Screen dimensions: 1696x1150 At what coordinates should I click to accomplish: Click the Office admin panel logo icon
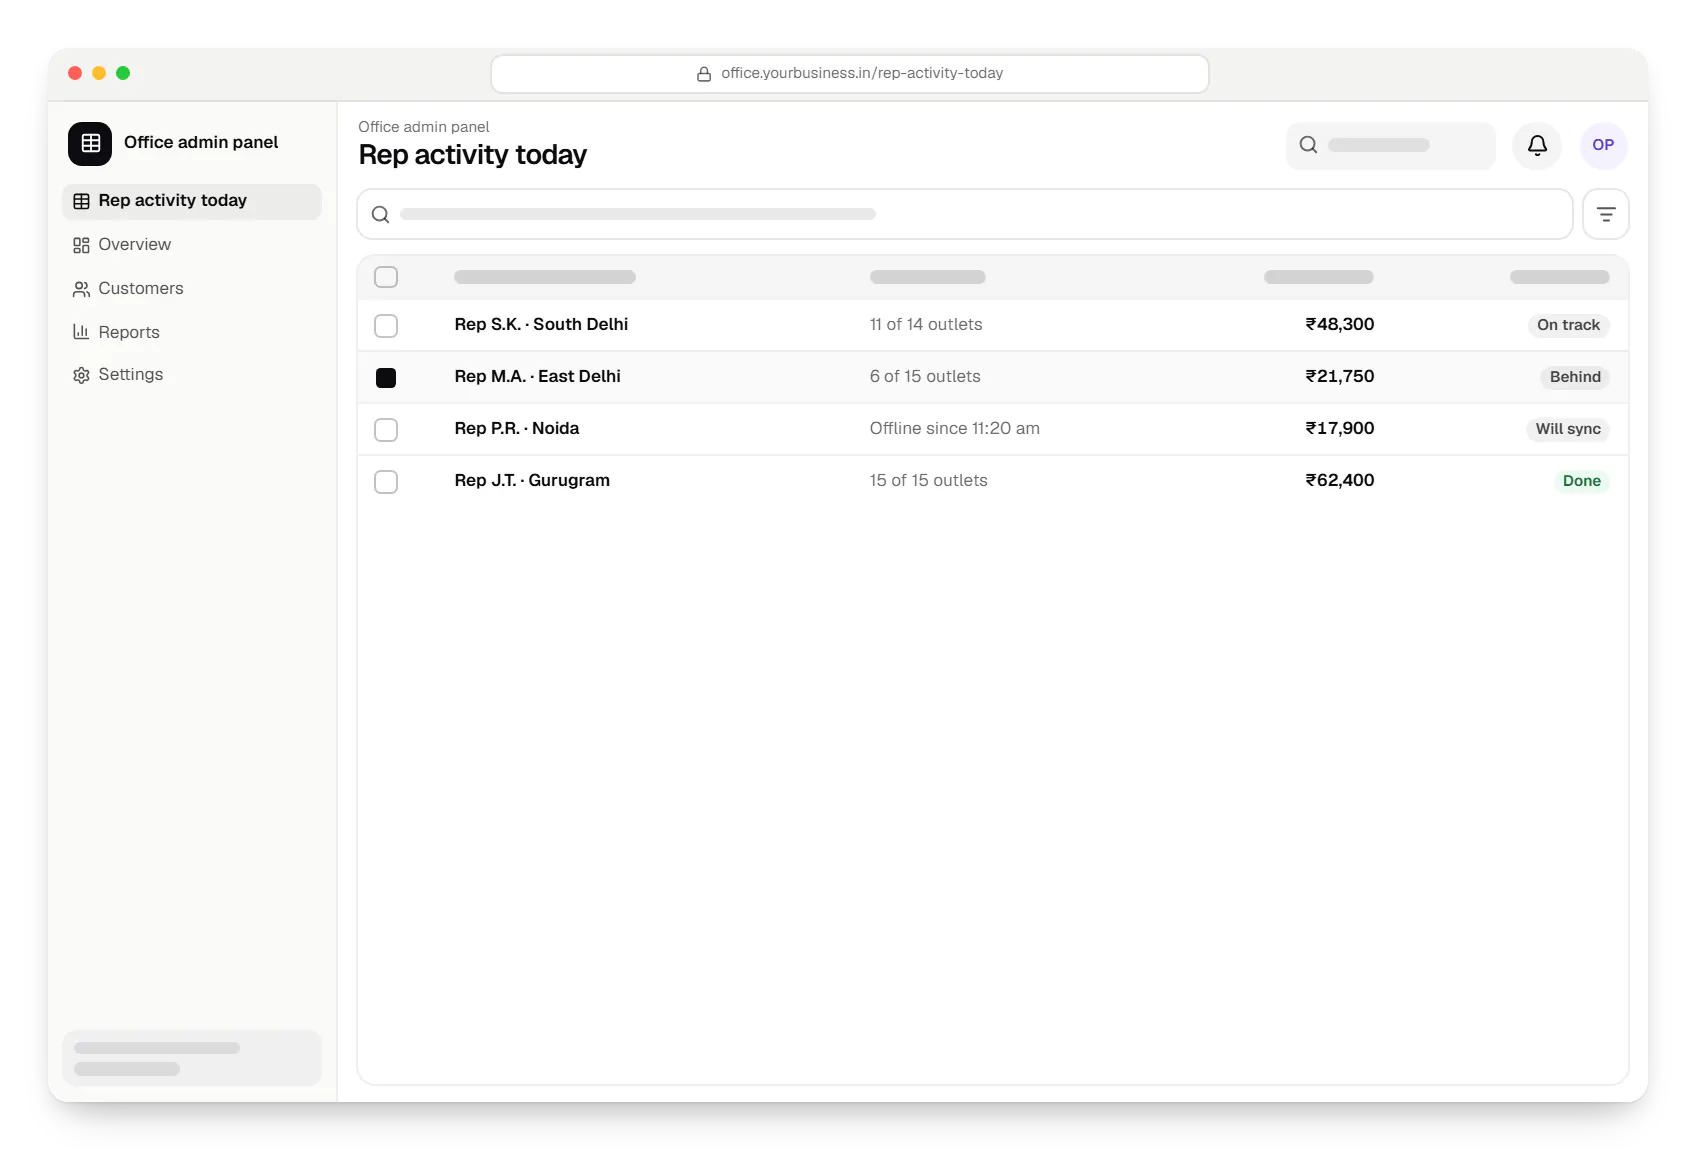click(x=90, y=143)
